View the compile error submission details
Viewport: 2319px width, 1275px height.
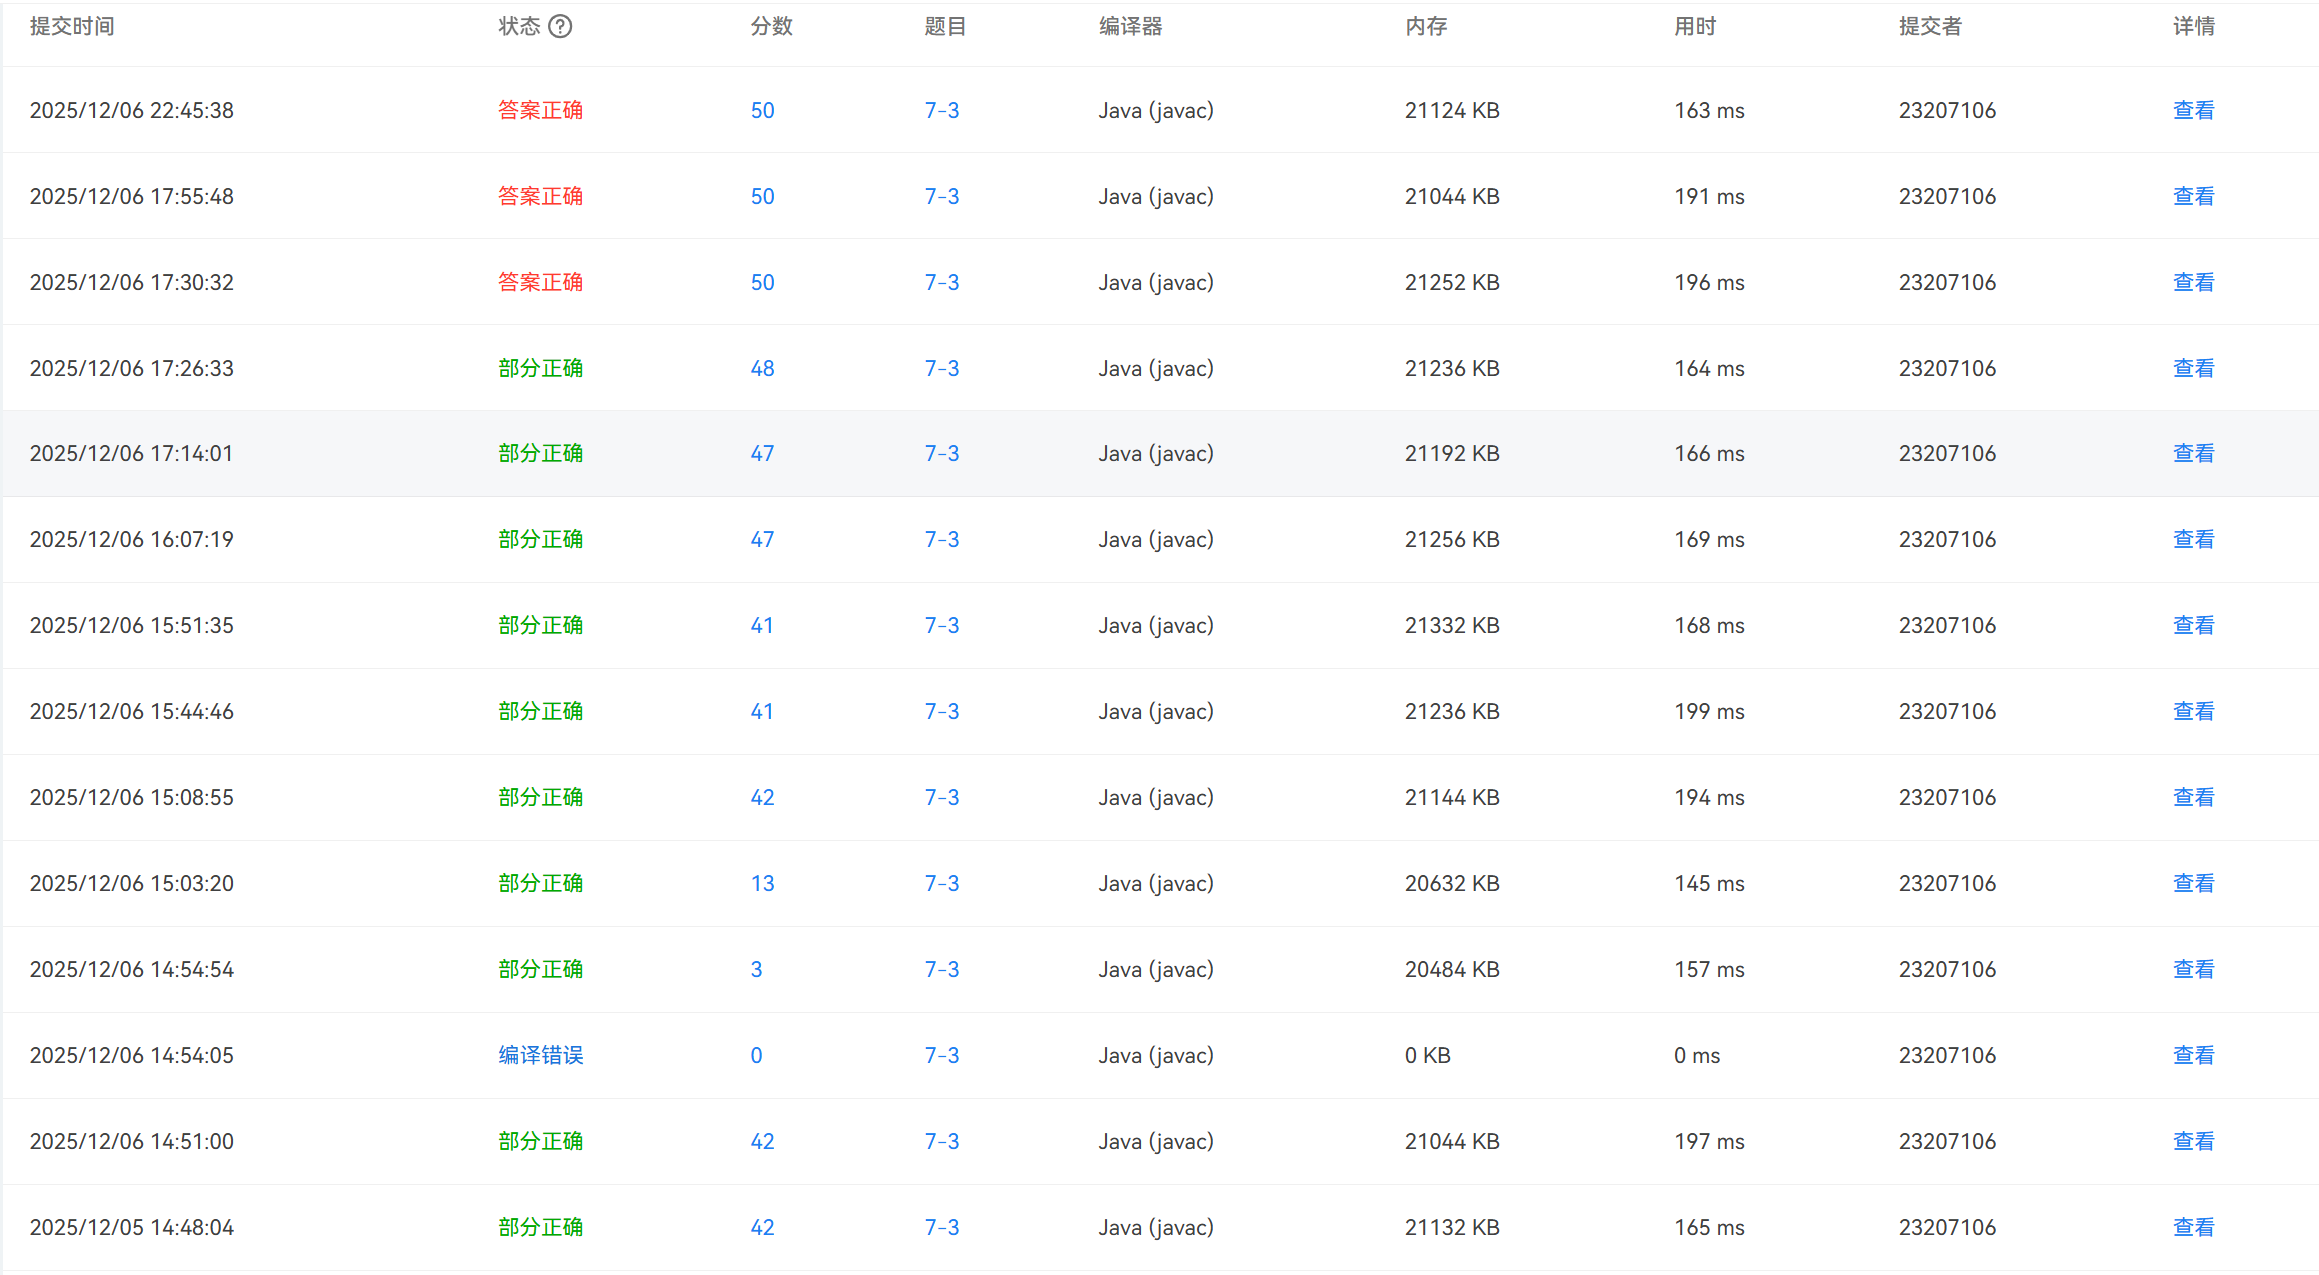coord(2193,1055)
